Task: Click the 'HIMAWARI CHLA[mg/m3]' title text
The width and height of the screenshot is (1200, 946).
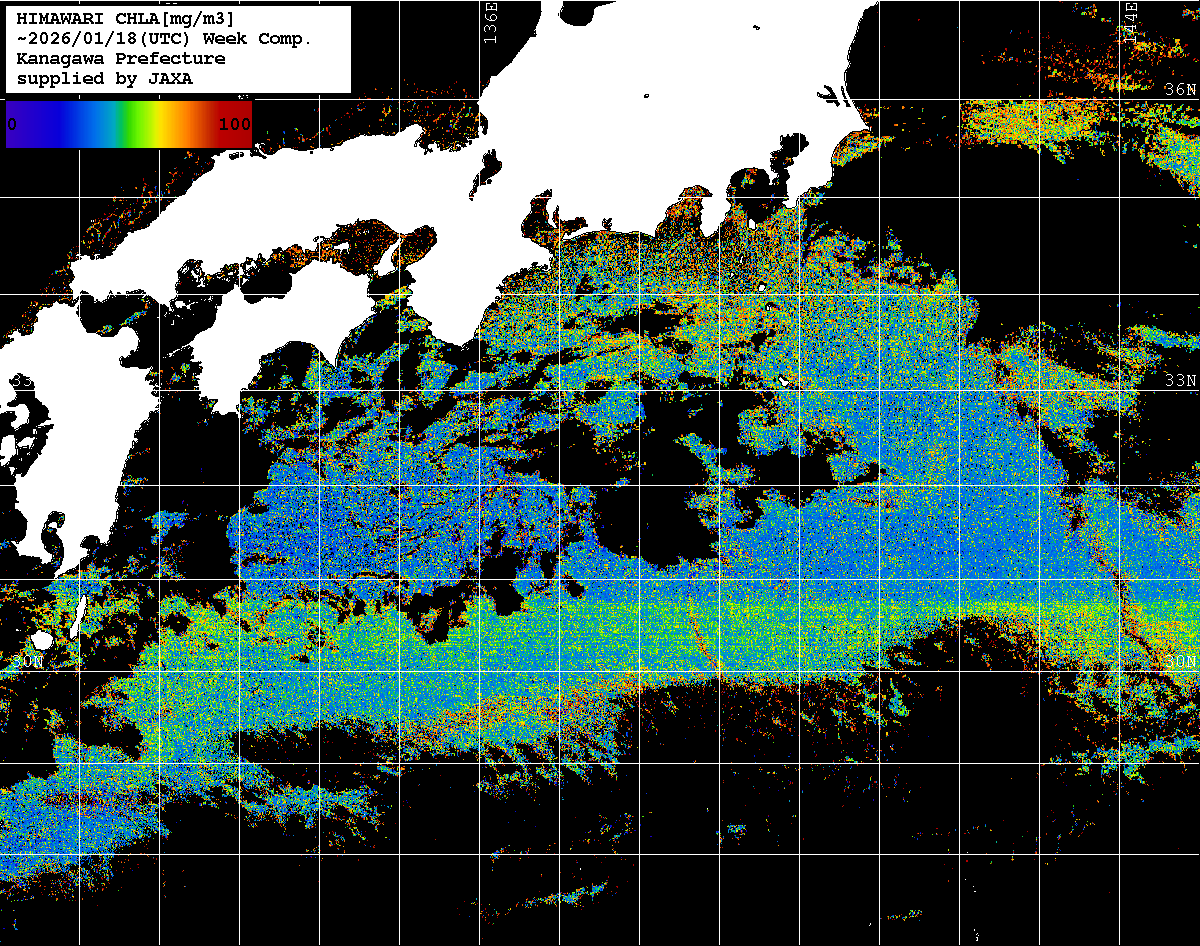Action: click(125, 19)
